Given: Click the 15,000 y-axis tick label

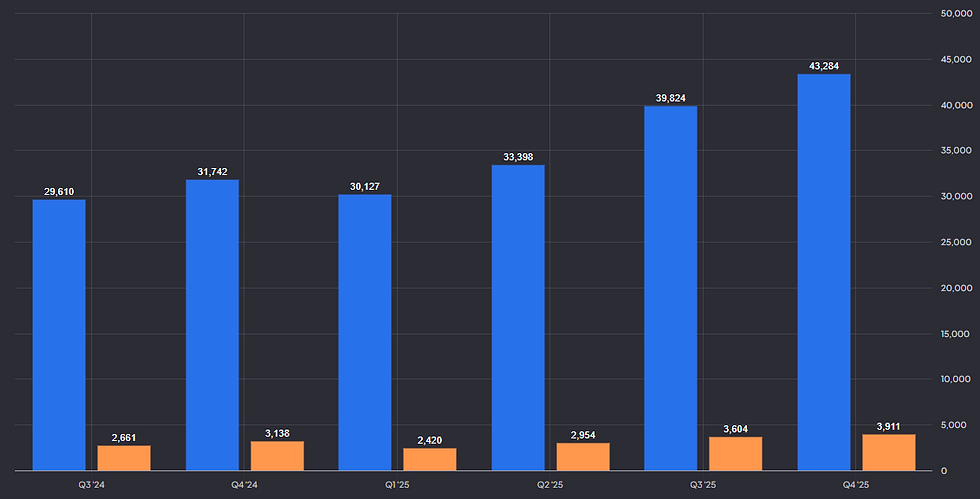Looking at the screenshot, I should (956, 334).
